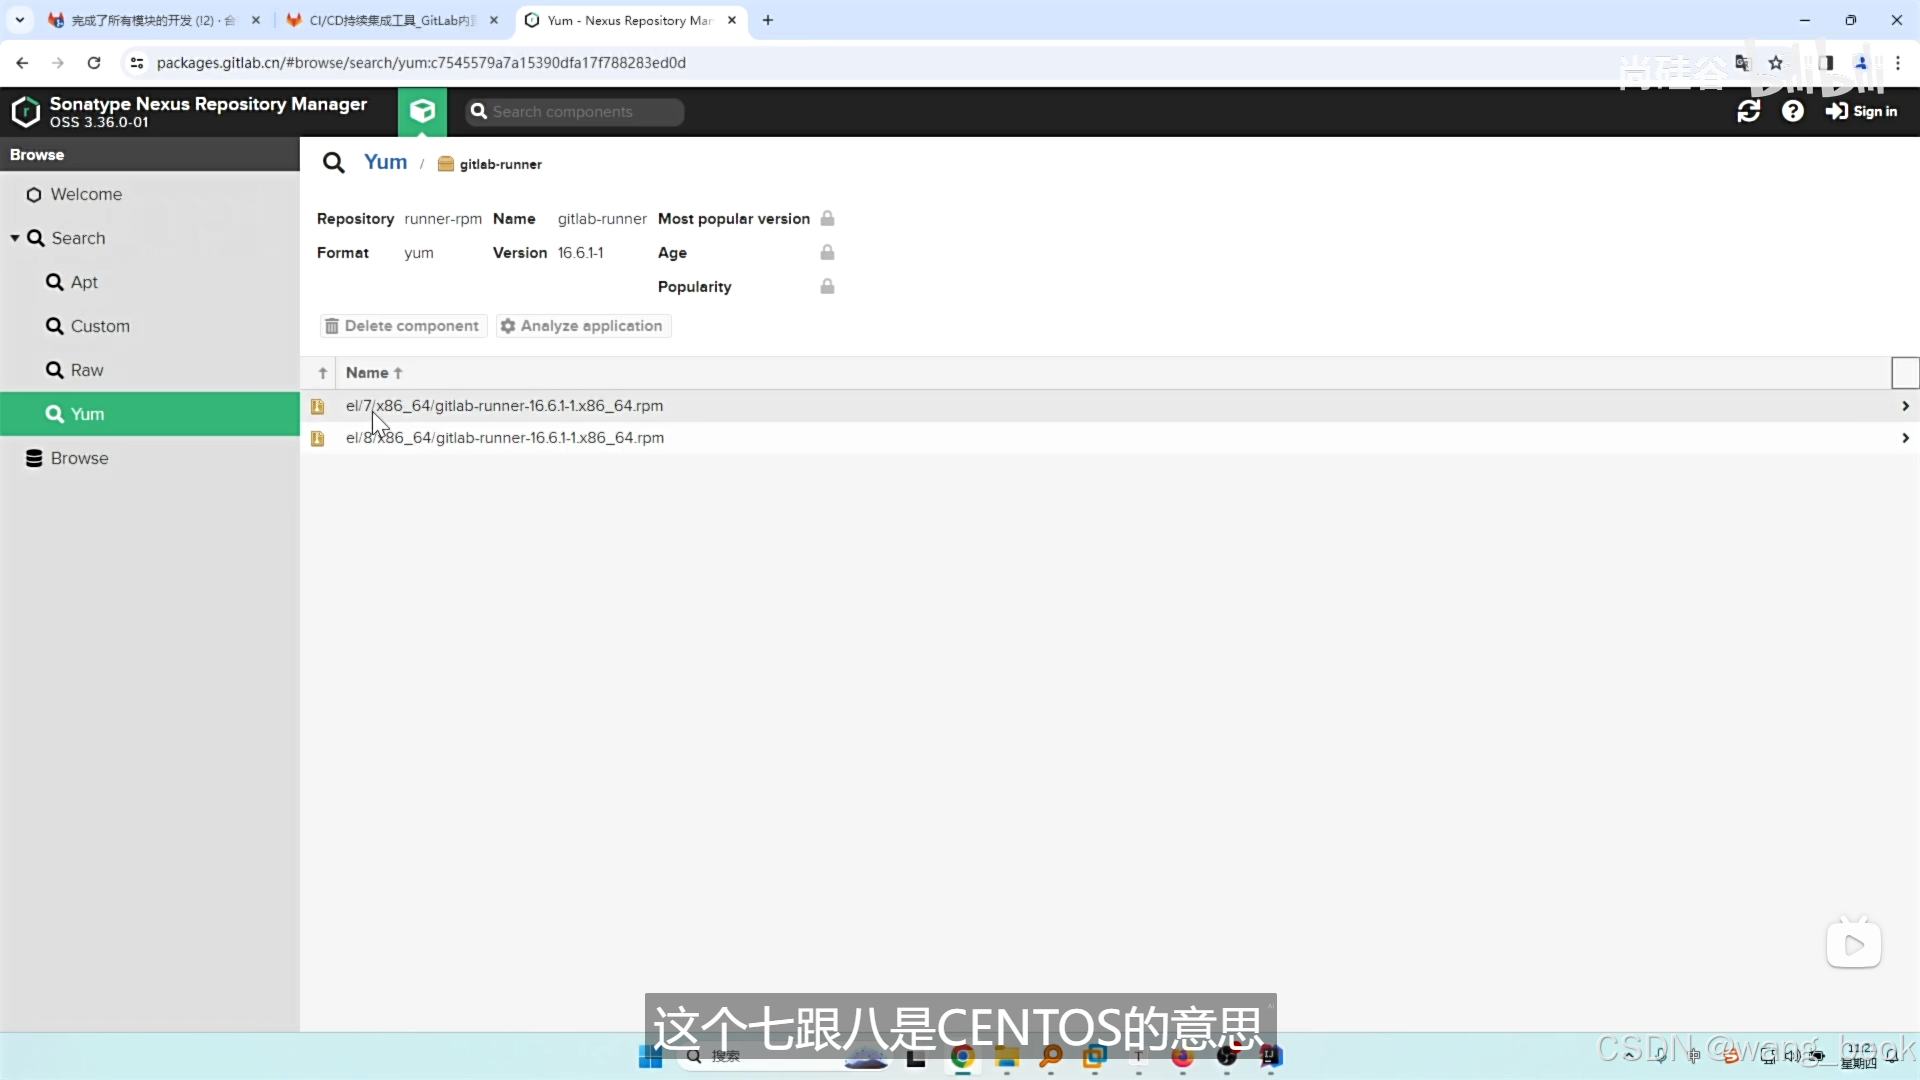The height and width of the screenshot is (1080, 1920).
Task: Click chevron on el/7 asset row
Action: [x=1905, y=406]
